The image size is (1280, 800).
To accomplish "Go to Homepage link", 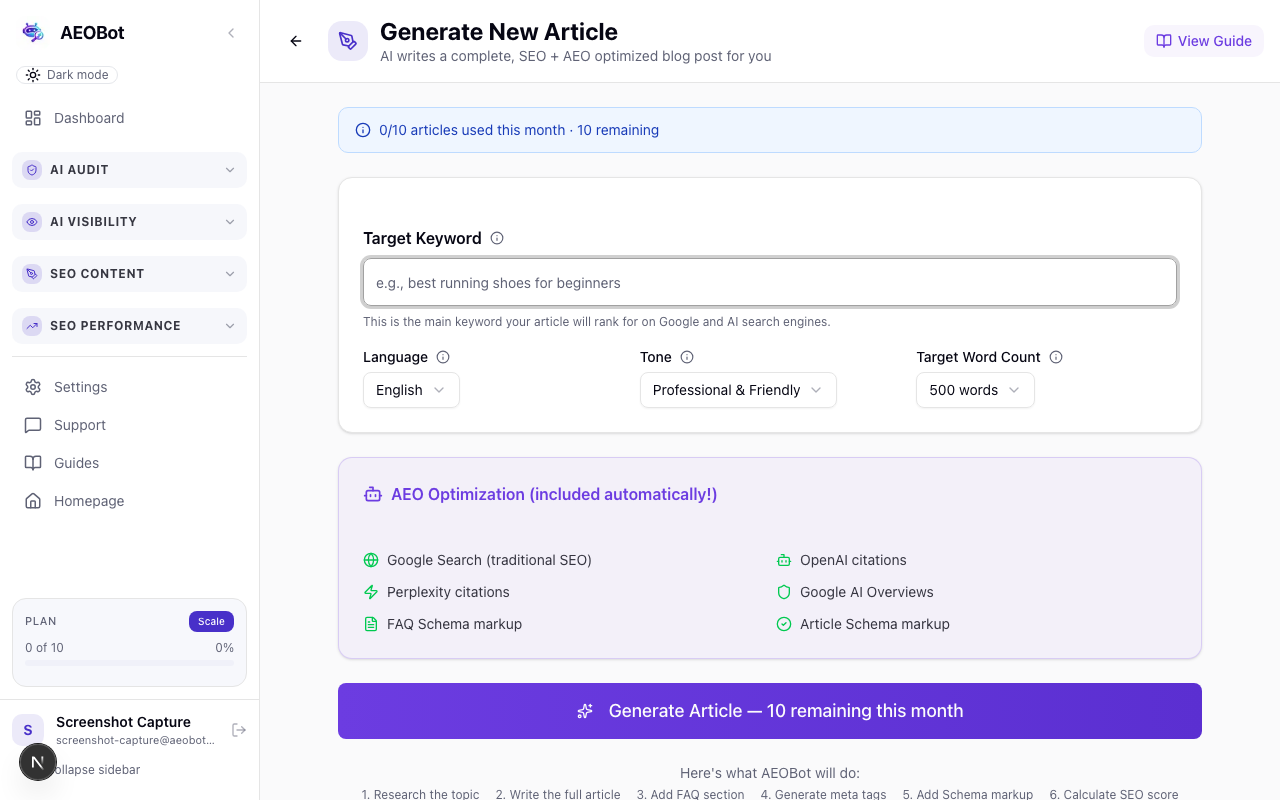I will coord(129,501).
